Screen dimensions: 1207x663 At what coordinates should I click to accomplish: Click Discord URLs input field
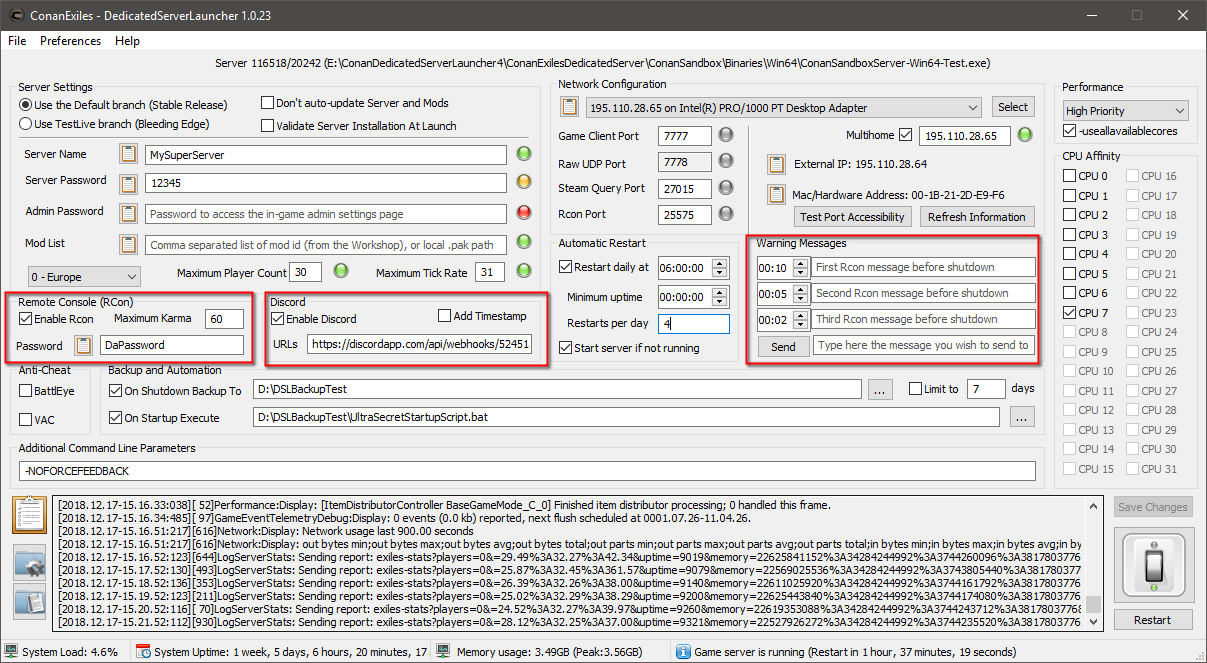pyautogui.click(x=419, y=344)
